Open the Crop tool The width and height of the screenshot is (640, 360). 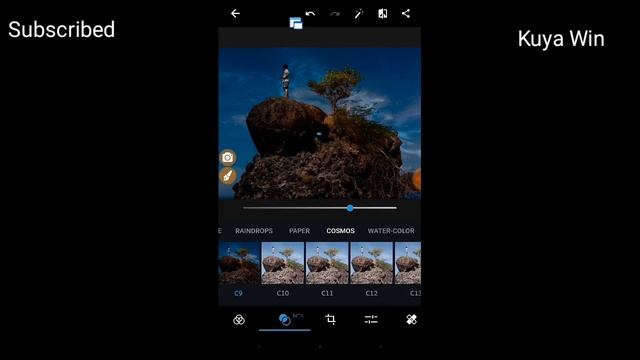(x=331, y=319)
